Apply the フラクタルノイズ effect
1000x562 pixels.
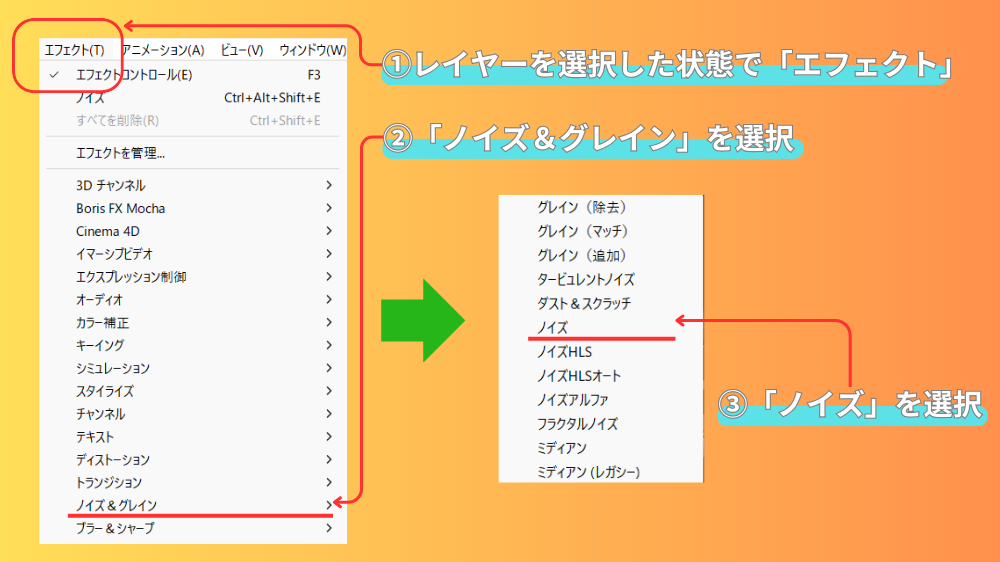coord(577,424)
